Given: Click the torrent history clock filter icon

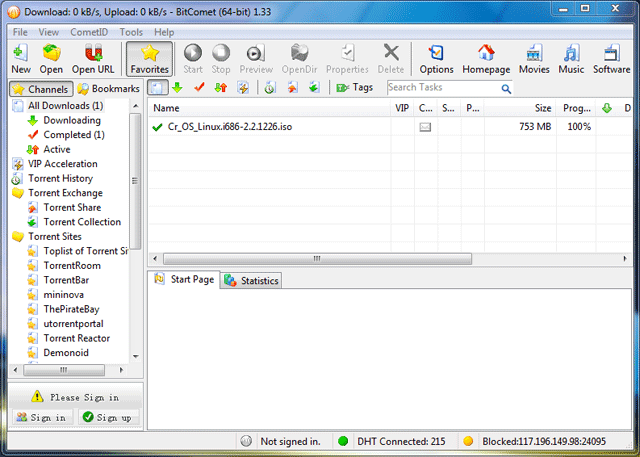Looking at the screenshot, I should [x=270, y=87].
